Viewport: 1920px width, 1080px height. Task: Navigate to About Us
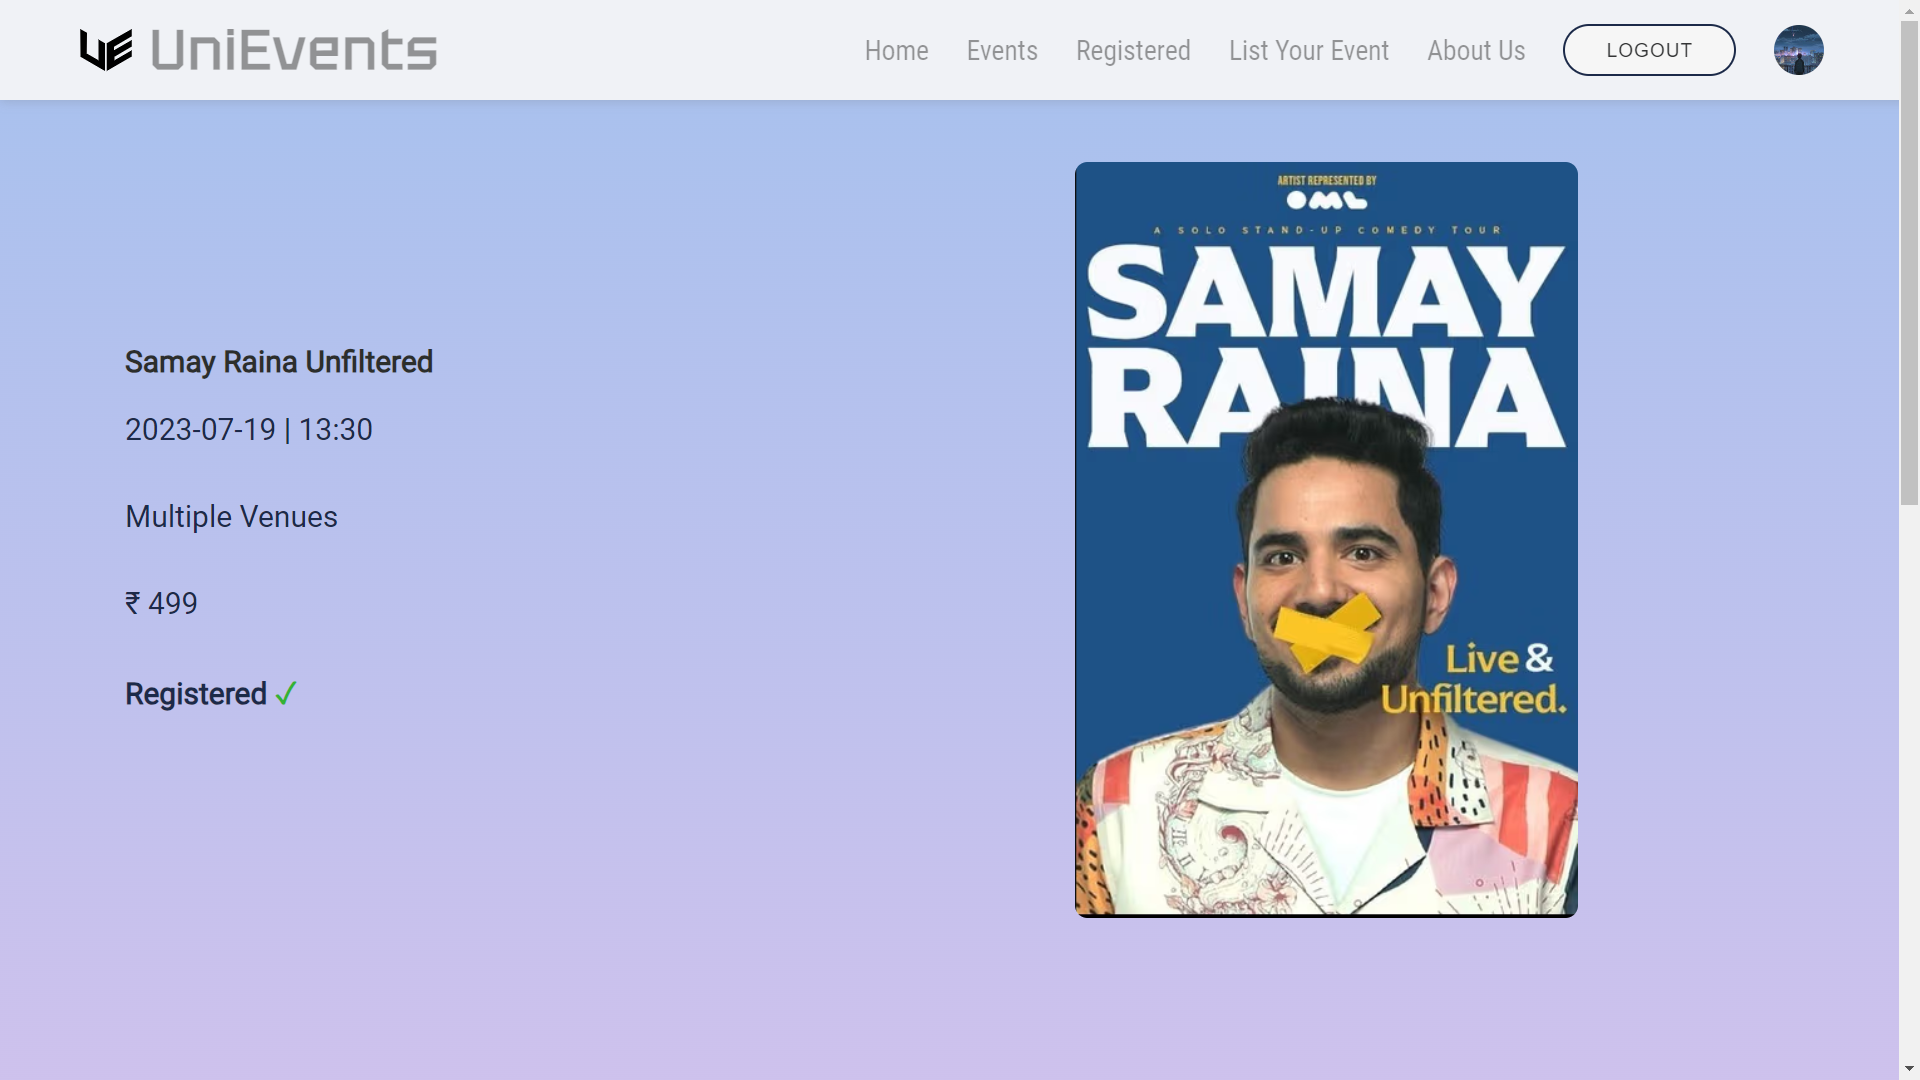tap(1475, 51)
